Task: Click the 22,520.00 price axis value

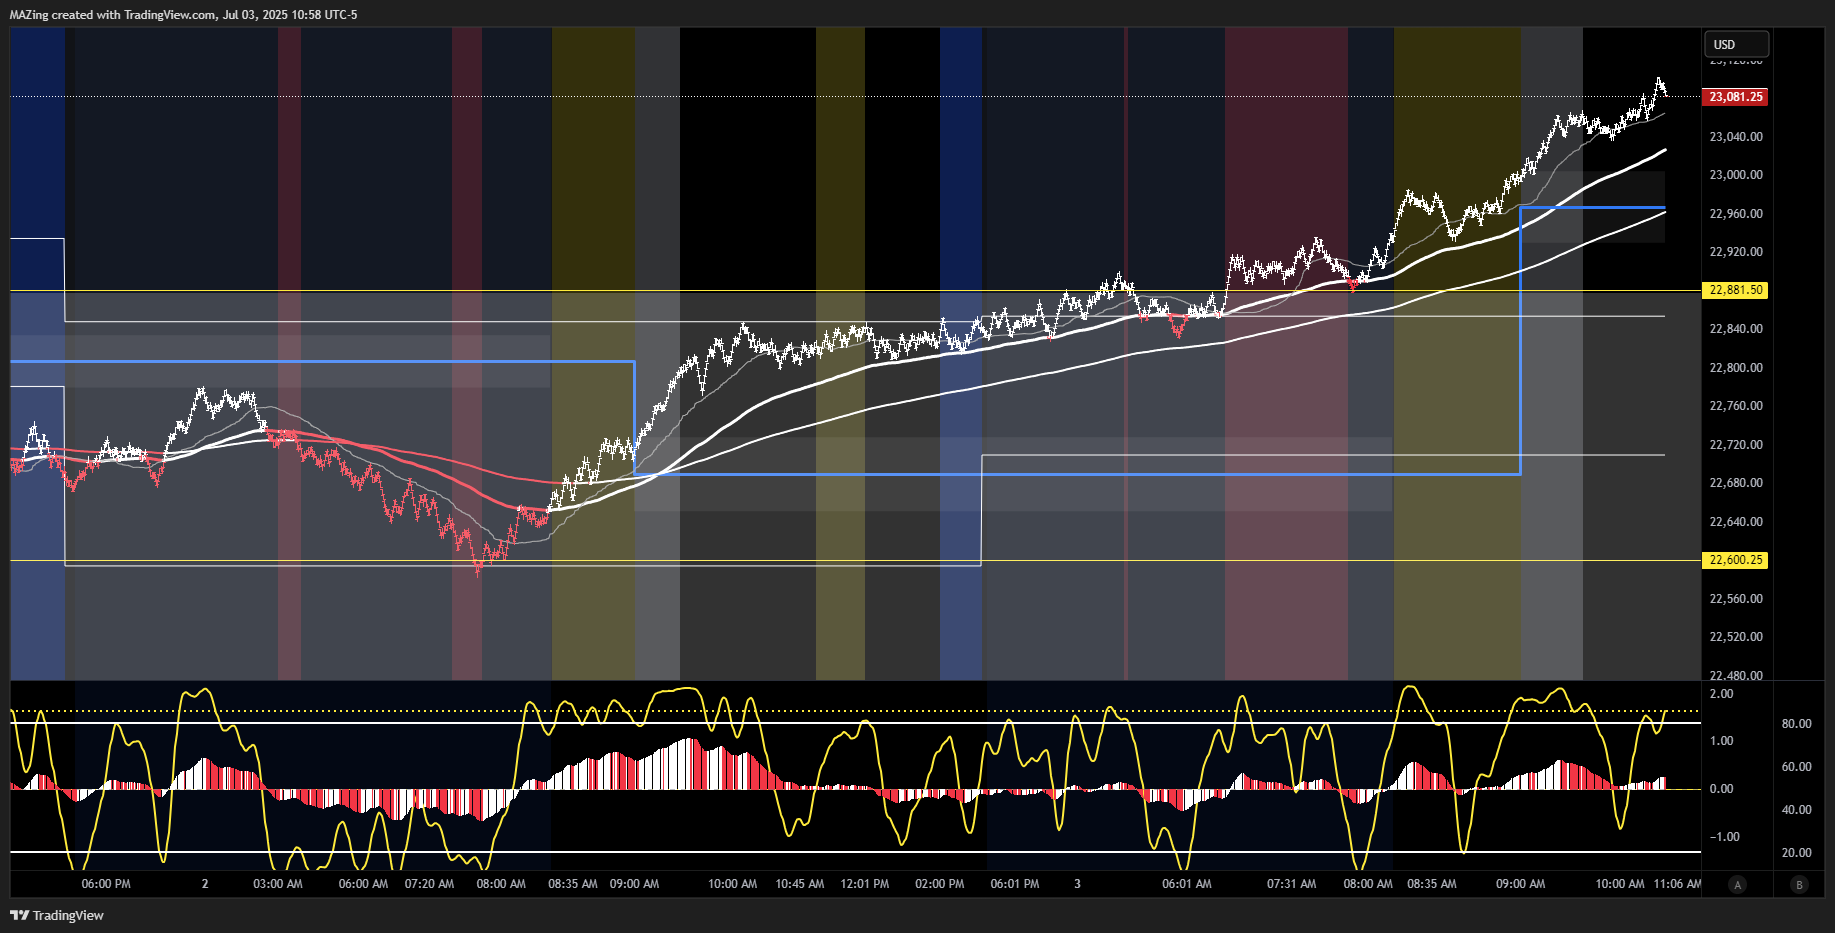Action: click(x=1736, y=637)
